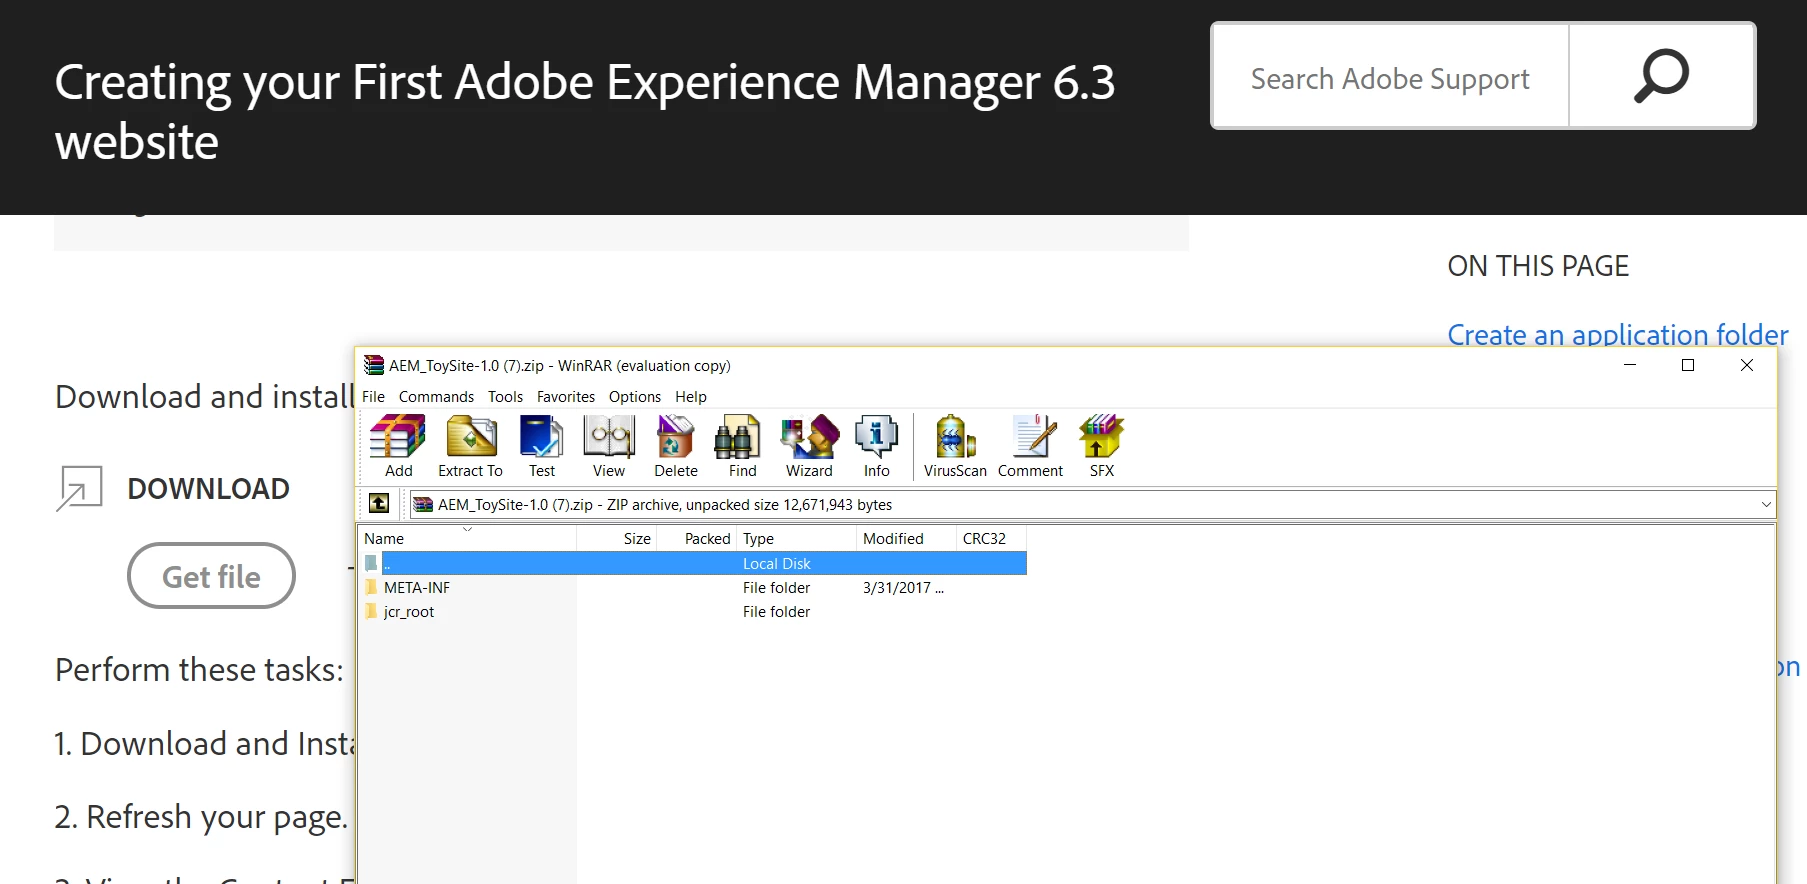1807x884 pixels.
Task: Run the Test archive tool
Action: 542,447
